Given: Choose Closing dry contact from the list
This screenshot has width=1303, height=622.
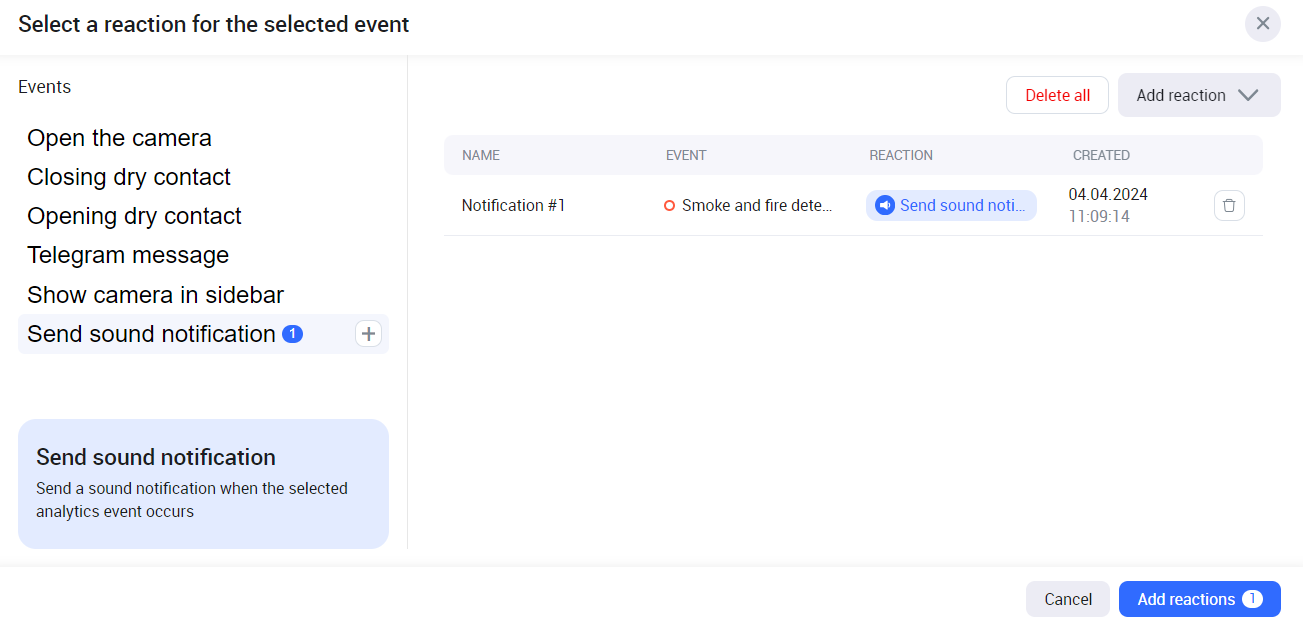Looking at the screenshot, I should (x=128, y=177).
